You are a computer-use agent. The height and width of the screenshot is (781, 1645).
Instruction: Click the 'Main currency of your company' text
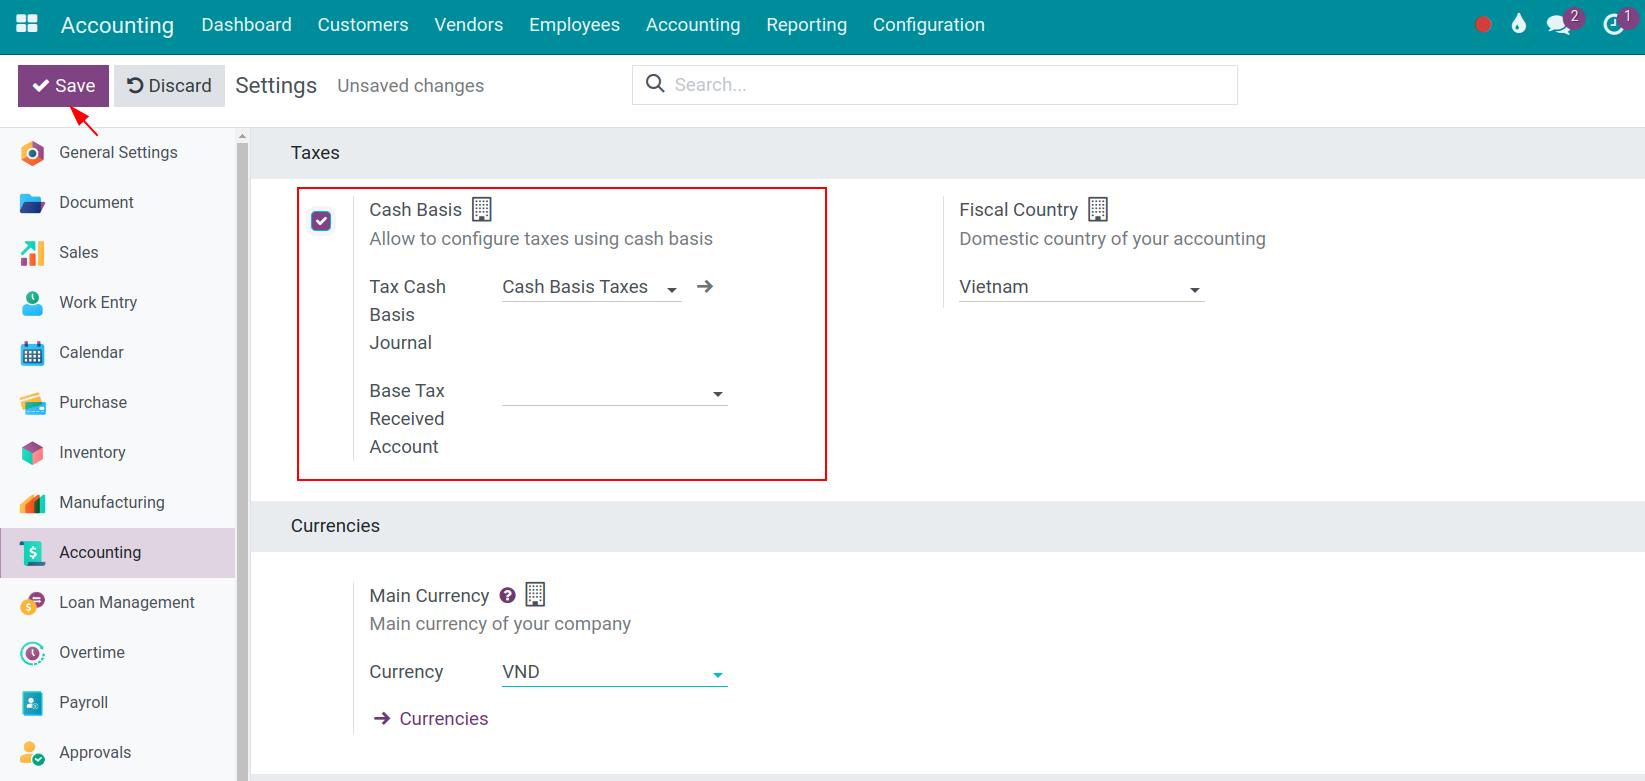click(x=500, y=624)
